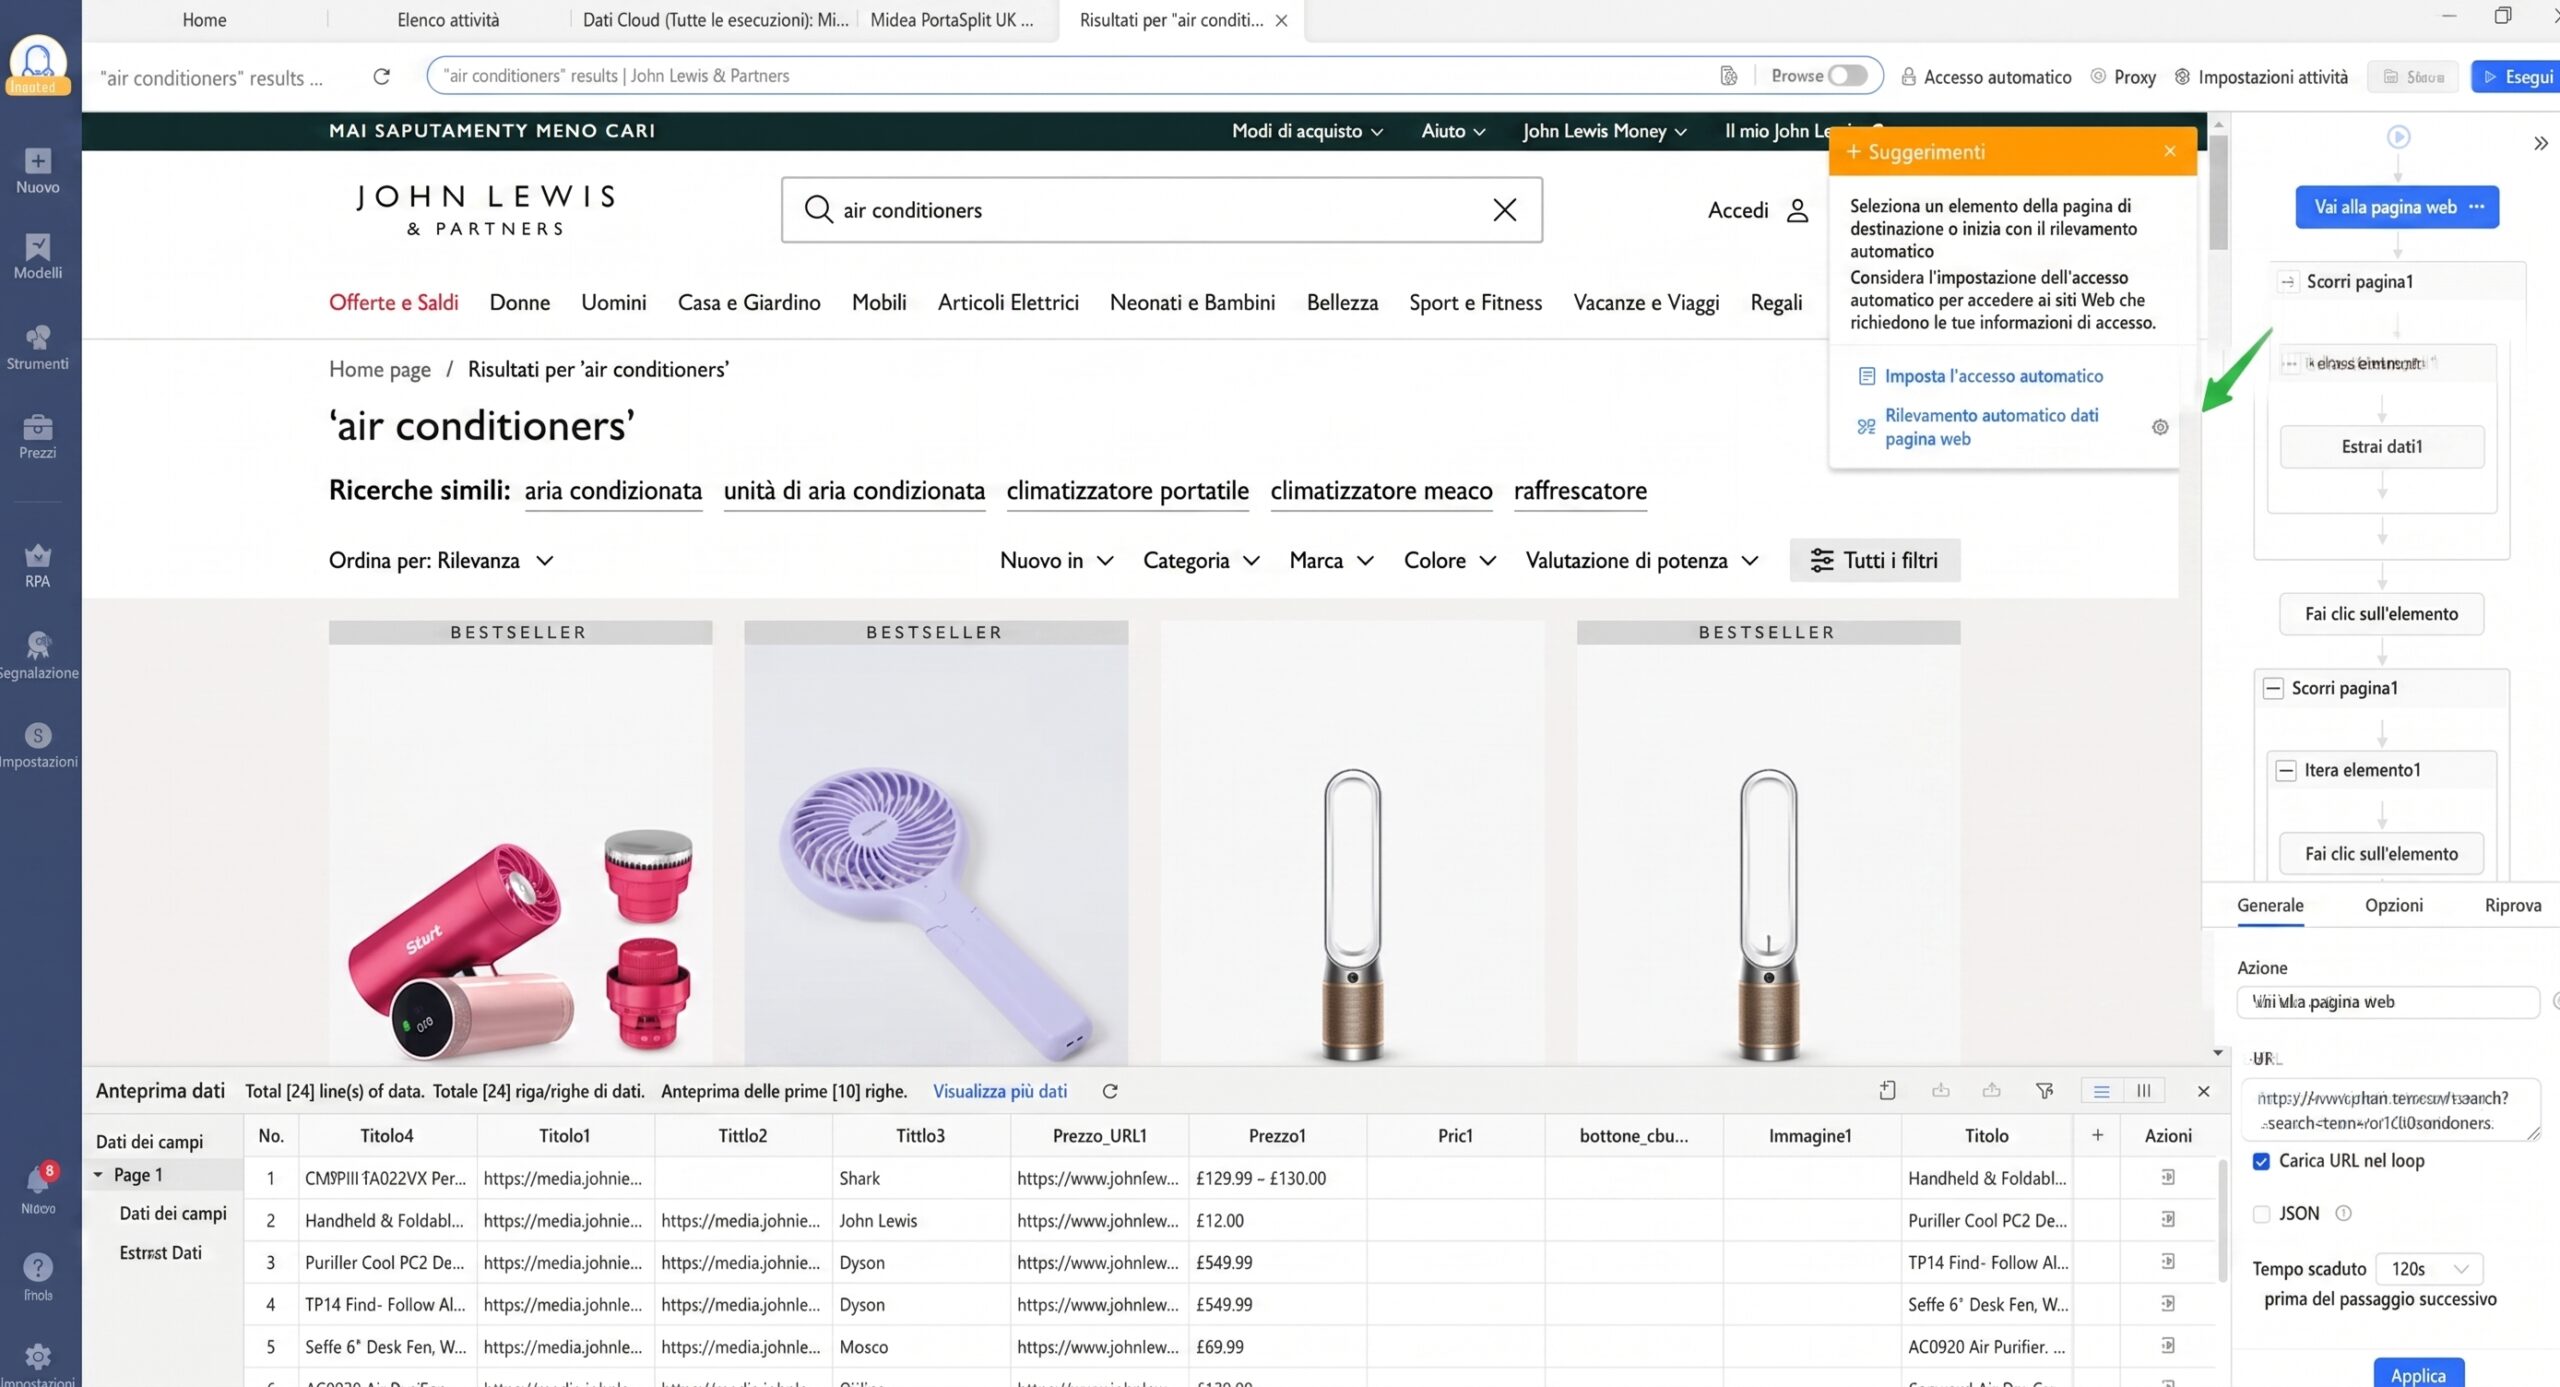The width and height of the screenshot is (2560, 1387).
Task: Toggle the Browse switch
Action: (x=1848, y=76)
